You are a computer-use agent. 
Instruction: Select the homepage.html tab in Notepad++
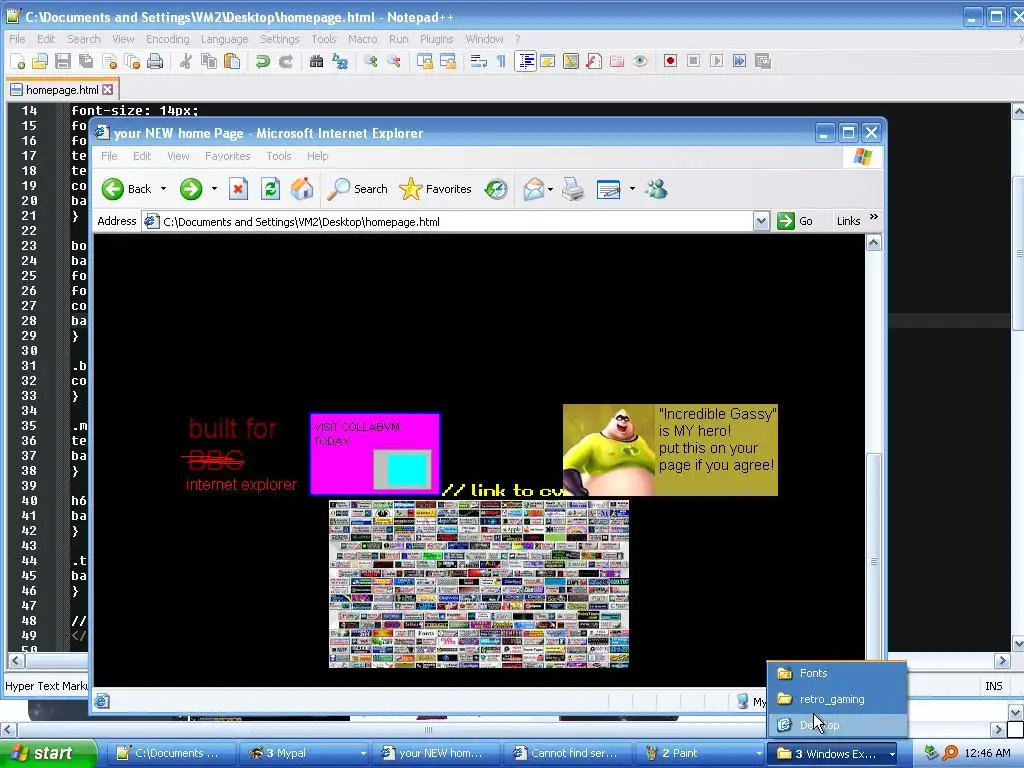[62, 89]
